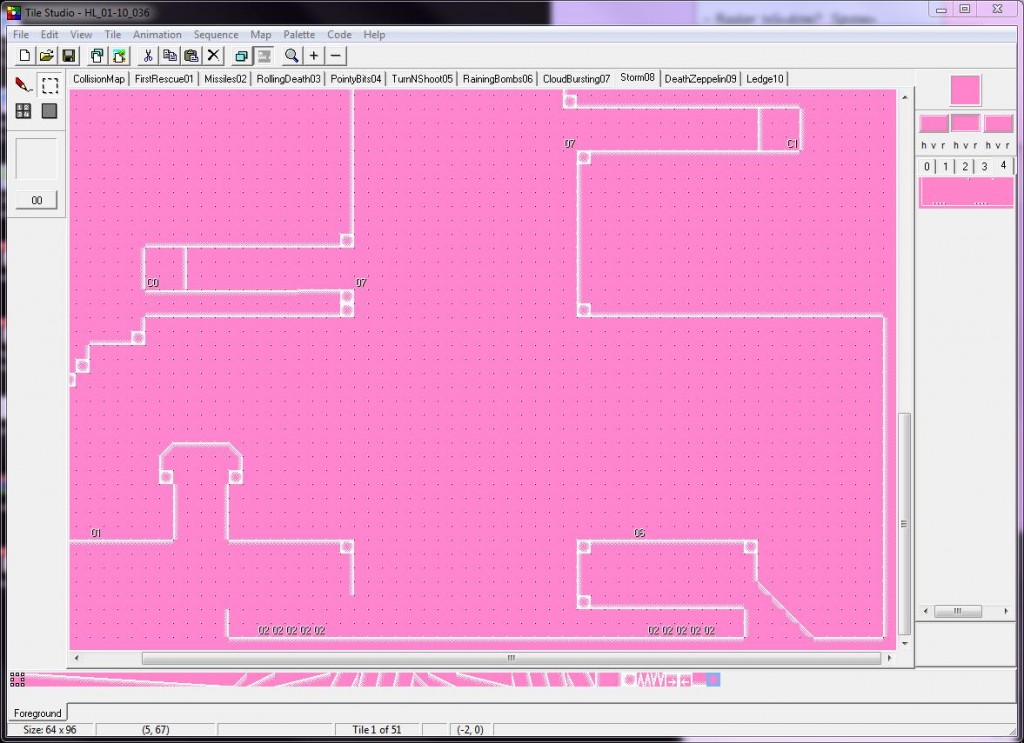Switch to the CloudBursting07 tab

[577, 79]
